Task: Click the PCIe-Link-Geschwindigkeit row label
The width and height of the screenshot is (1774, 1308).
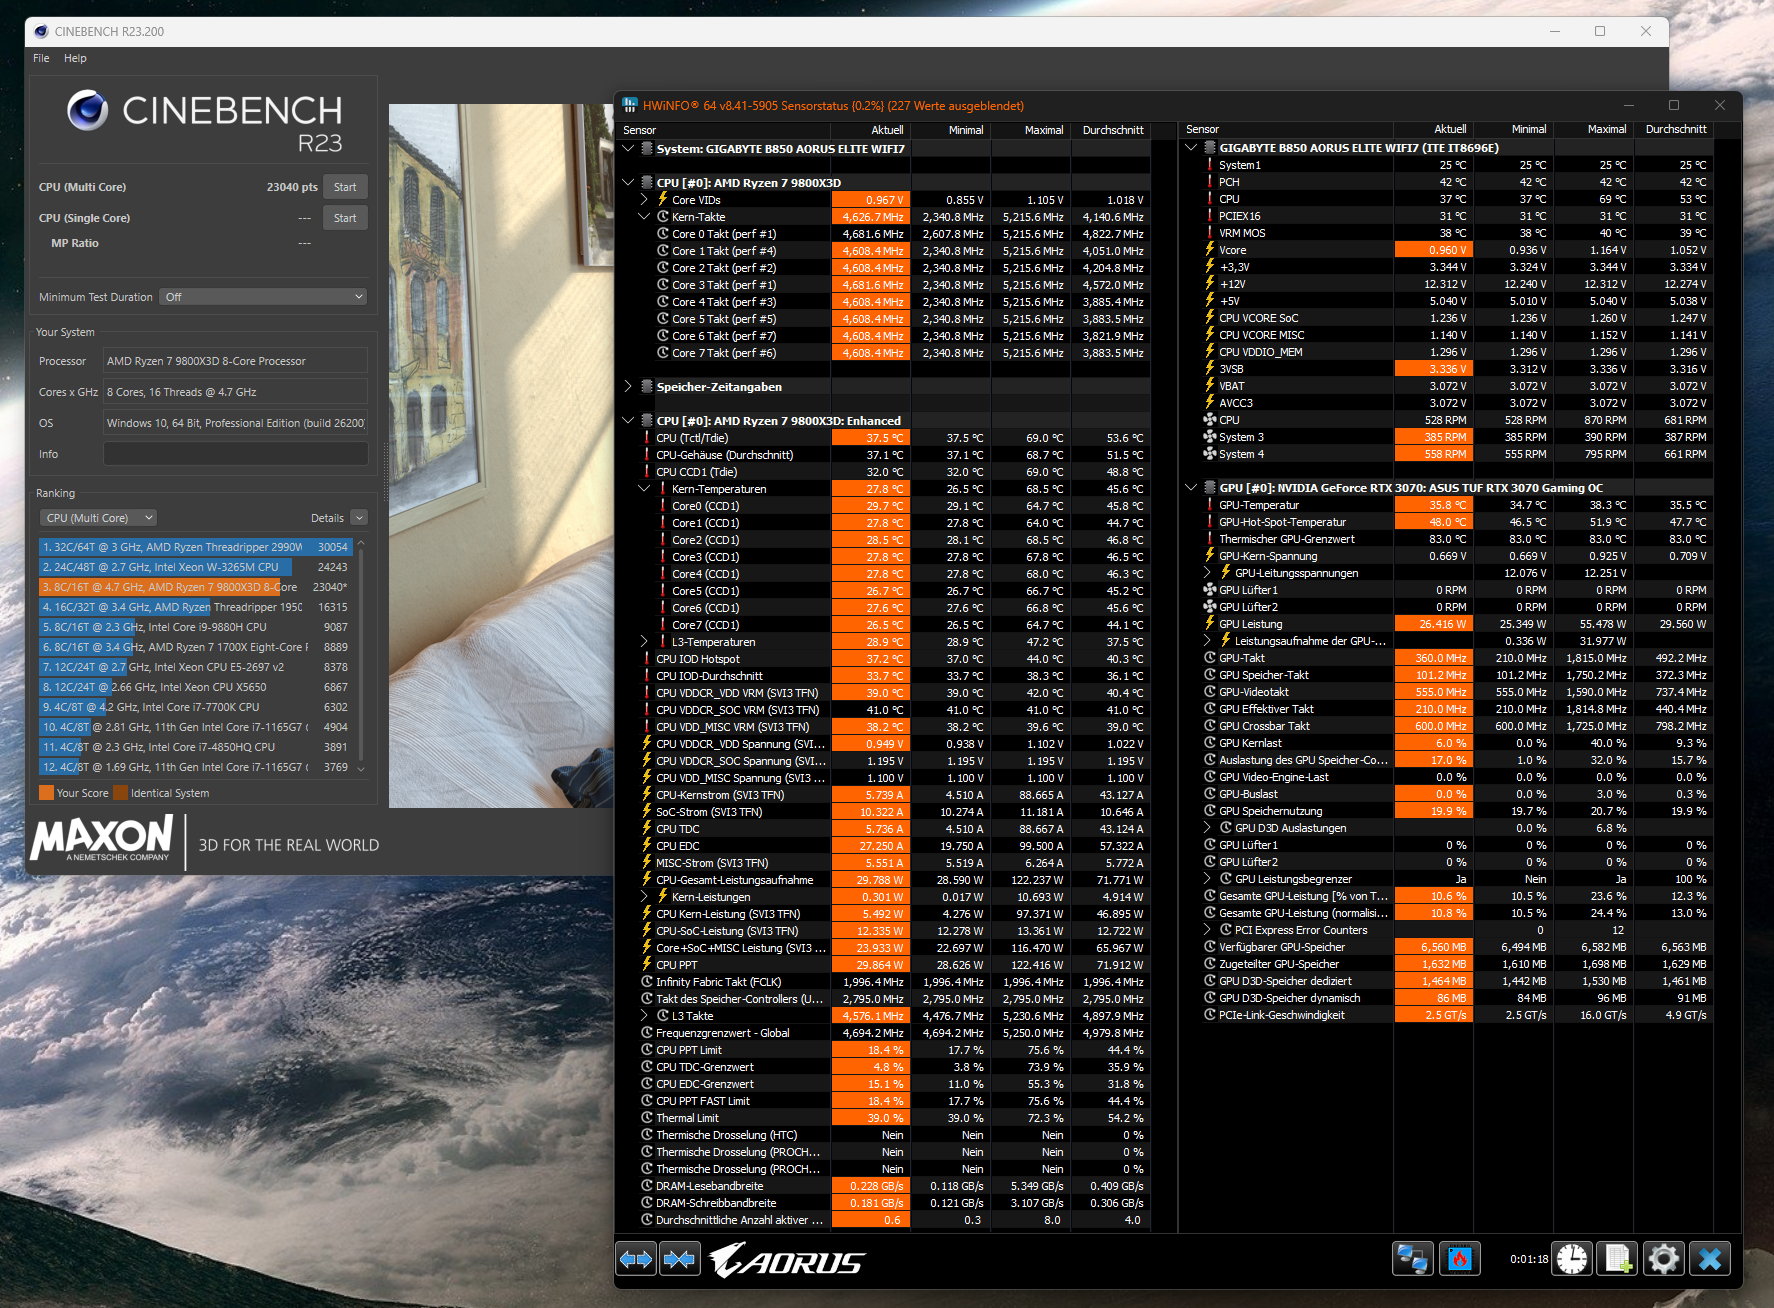Action: pos(1282,1015)
